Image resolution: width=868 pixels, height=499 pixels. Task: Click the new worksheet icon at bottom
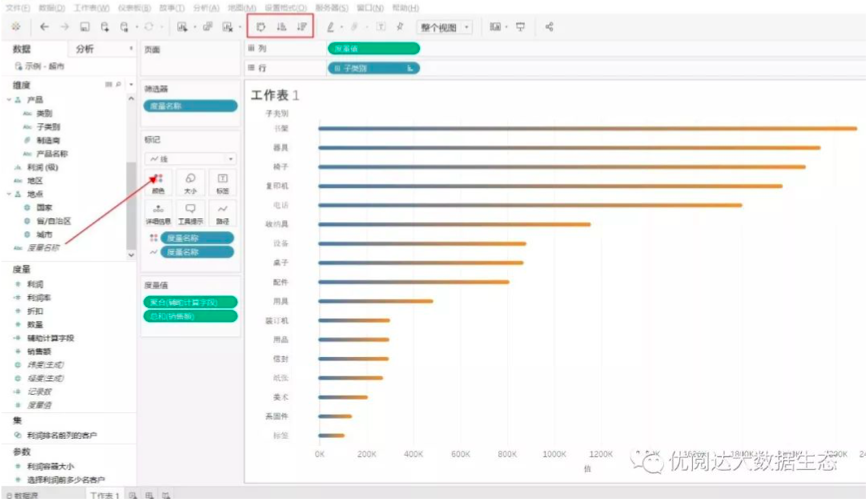tap(134, 495)
